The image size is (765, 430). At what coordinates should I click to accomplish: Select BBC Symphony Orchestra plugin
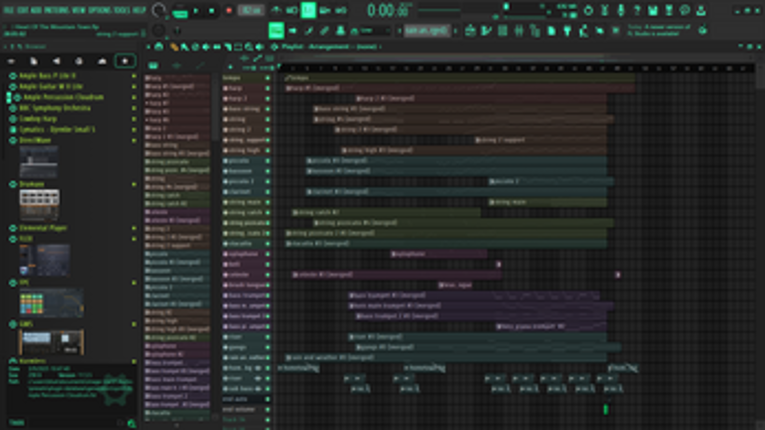pos(55,108)
